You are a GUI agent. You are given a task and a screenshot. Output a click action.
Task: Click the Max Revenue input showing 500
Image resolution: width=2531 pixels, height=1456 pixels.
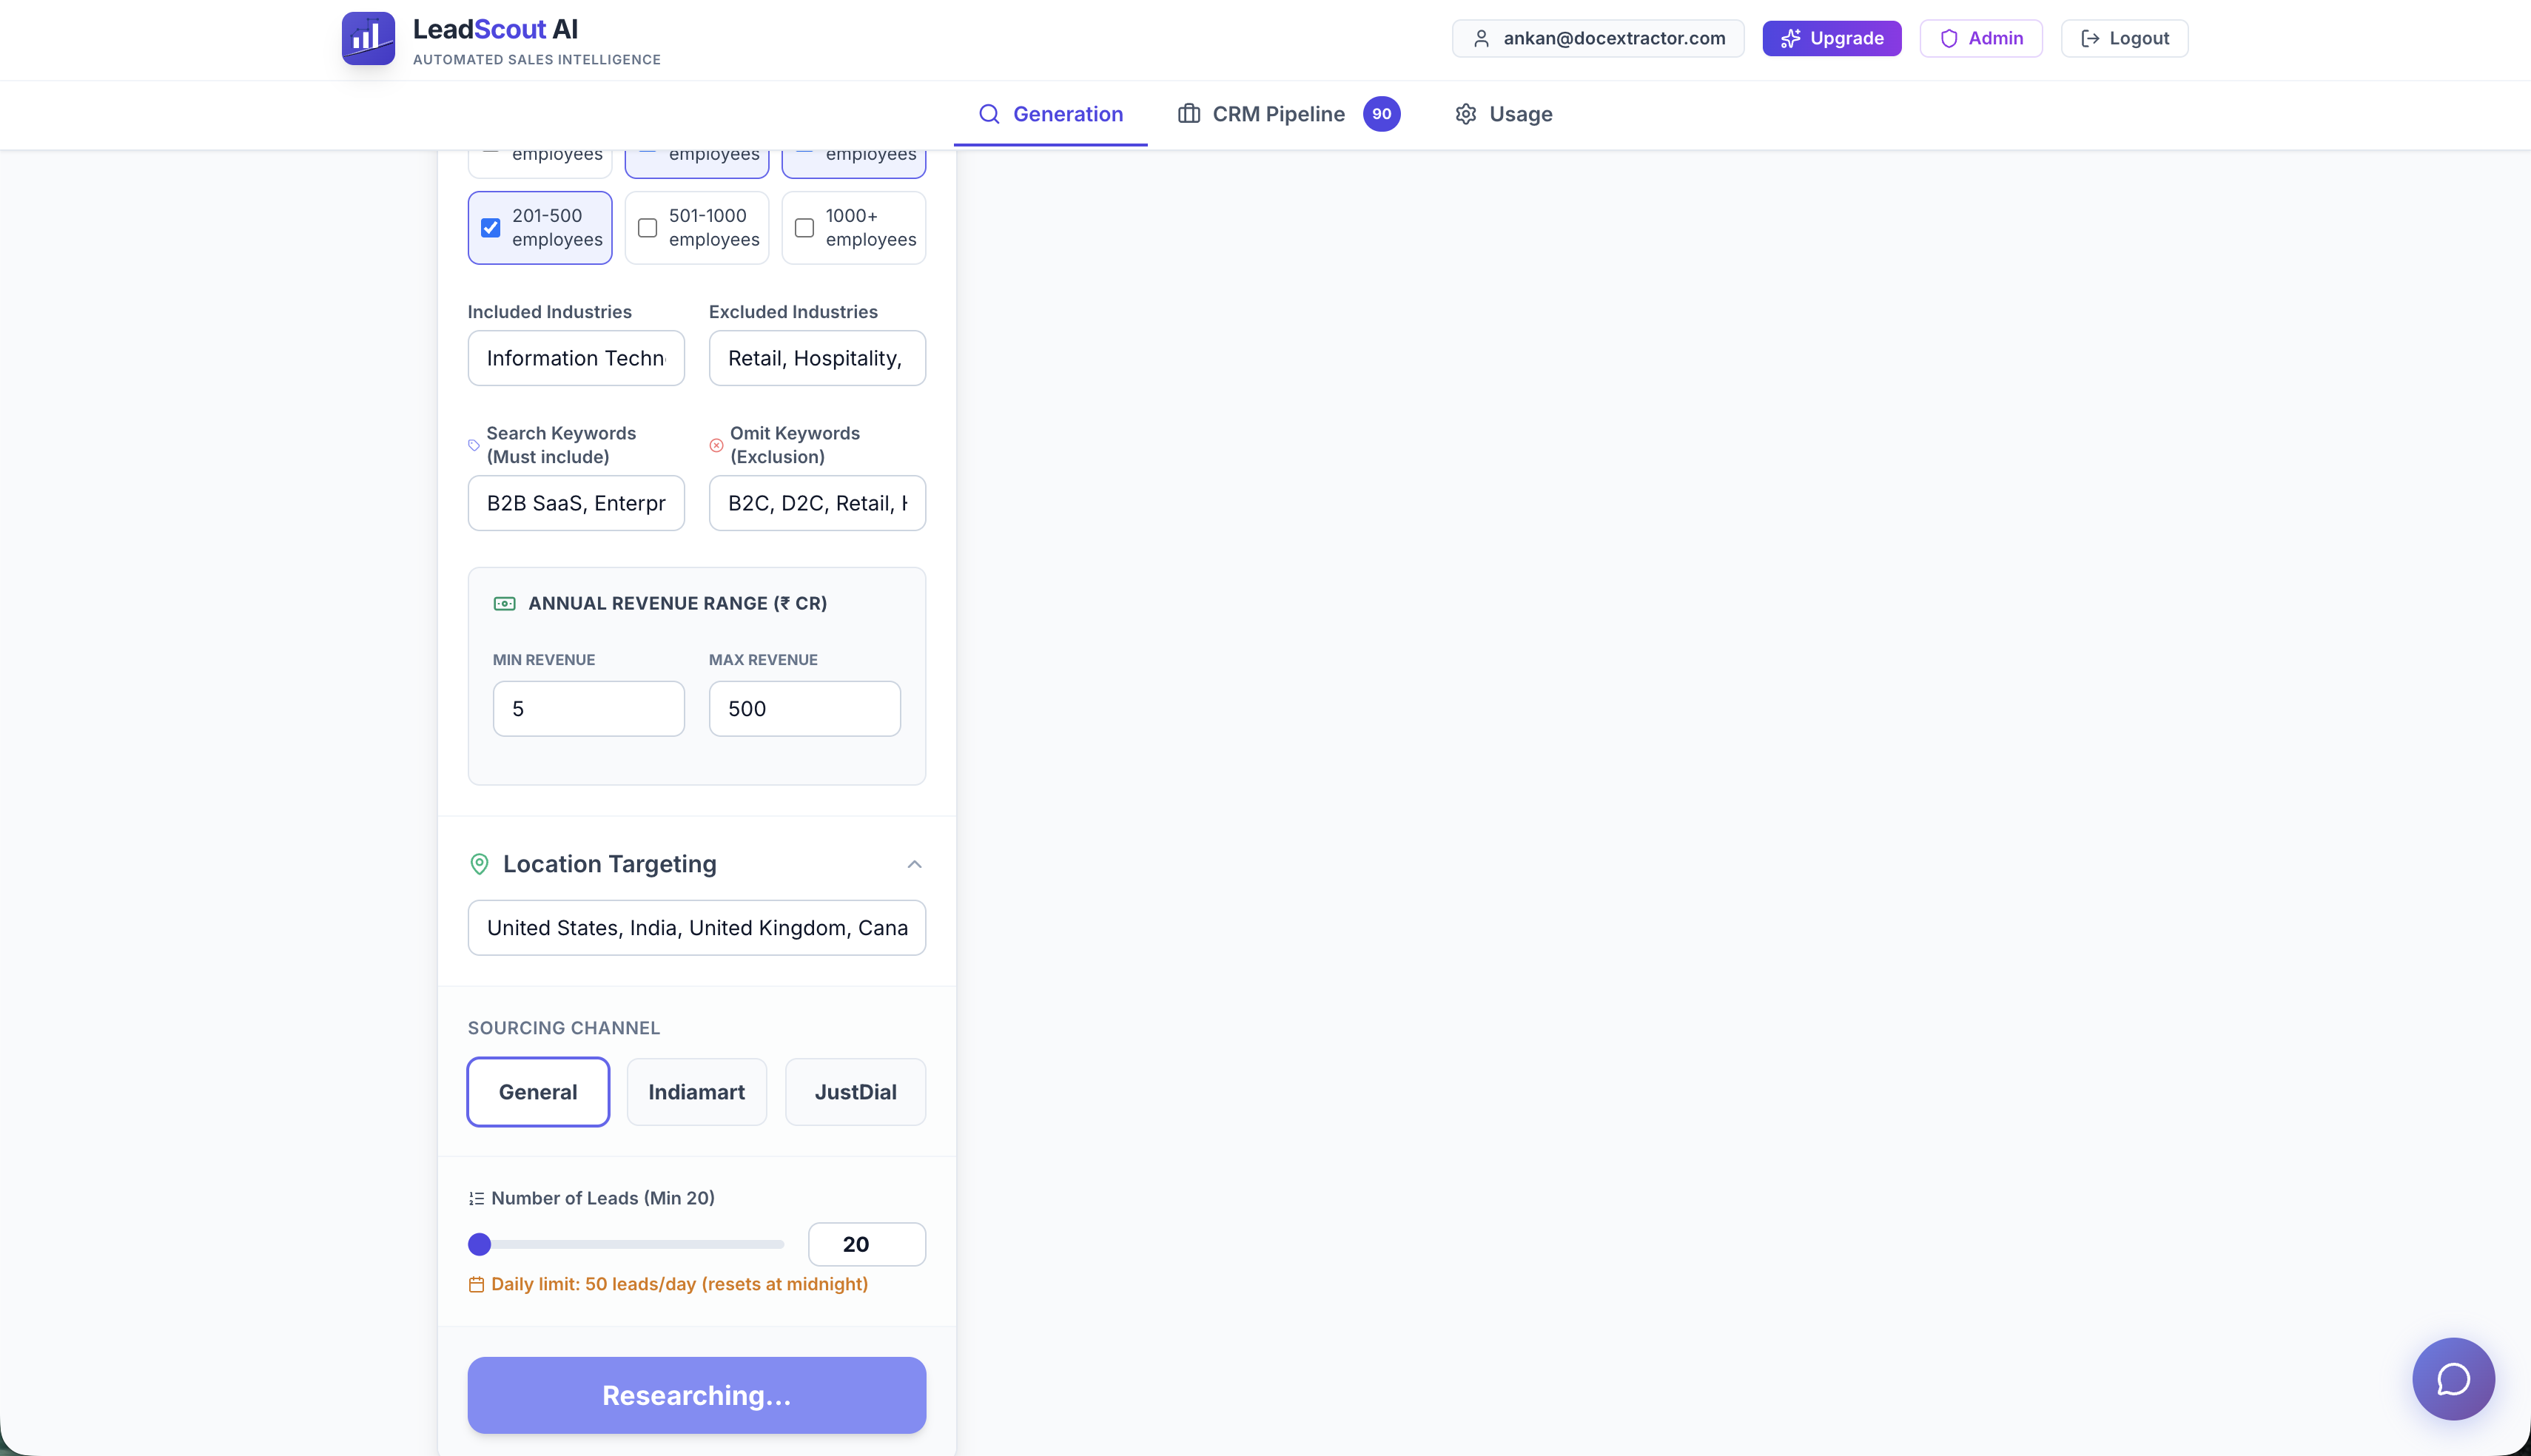click(x=805, y=708)
